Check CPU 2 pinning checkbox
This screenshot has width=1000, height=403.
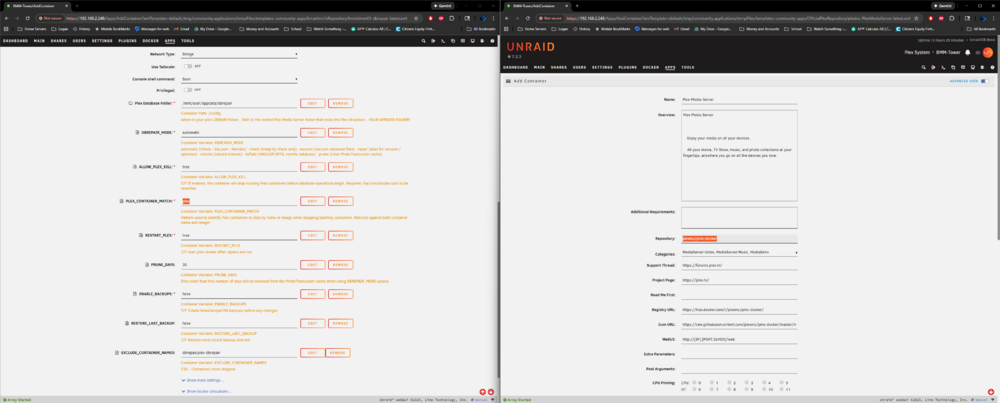pos(728,383)
